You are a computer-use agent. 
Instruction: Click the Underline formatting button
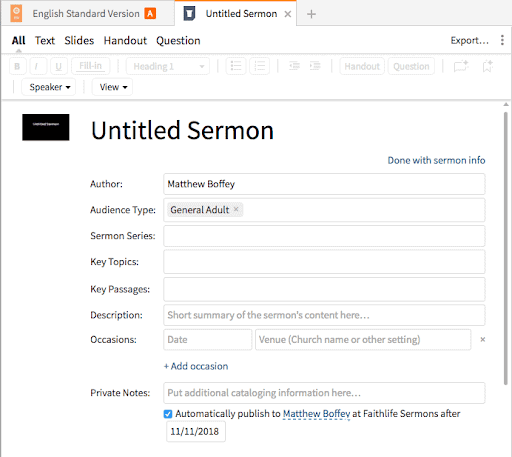point(59,66)
